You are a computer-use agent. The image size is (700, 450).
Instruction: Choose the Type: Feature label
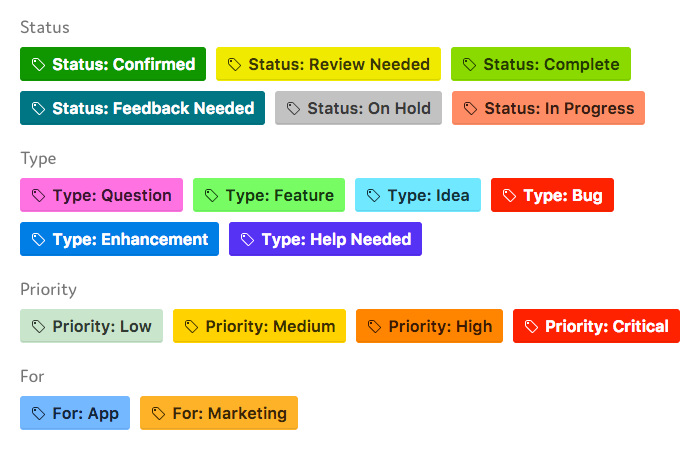269,195
